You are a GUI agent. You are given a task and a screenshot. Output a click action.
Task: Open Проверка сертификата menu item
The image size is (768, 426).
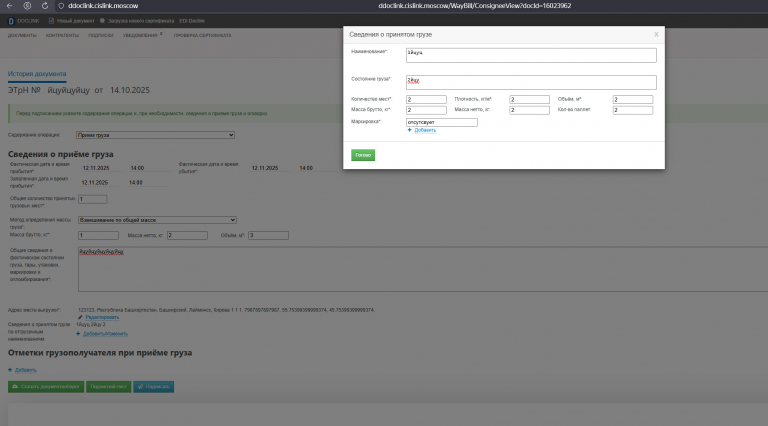202,35
